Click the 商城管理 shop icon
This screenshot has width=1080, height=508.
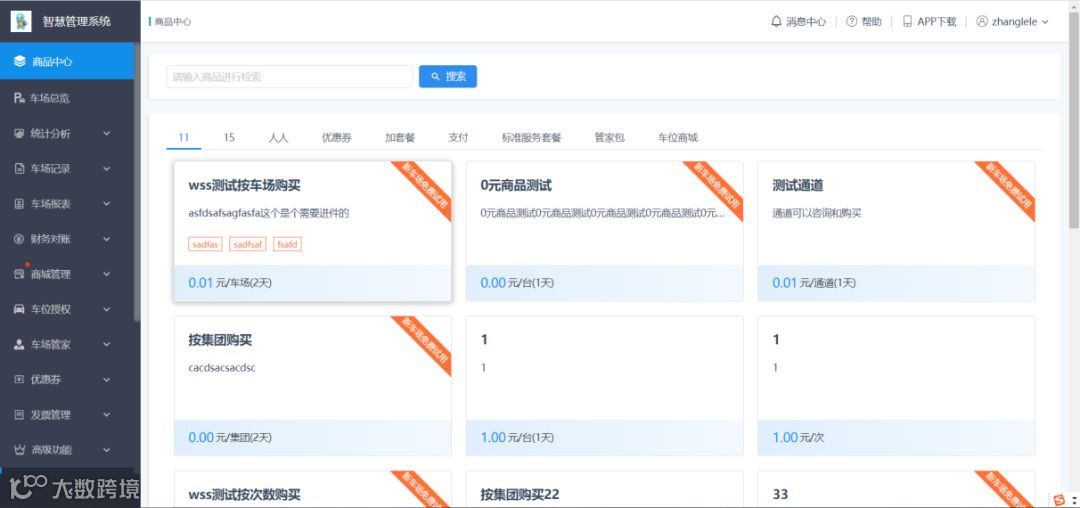[19, 274]
